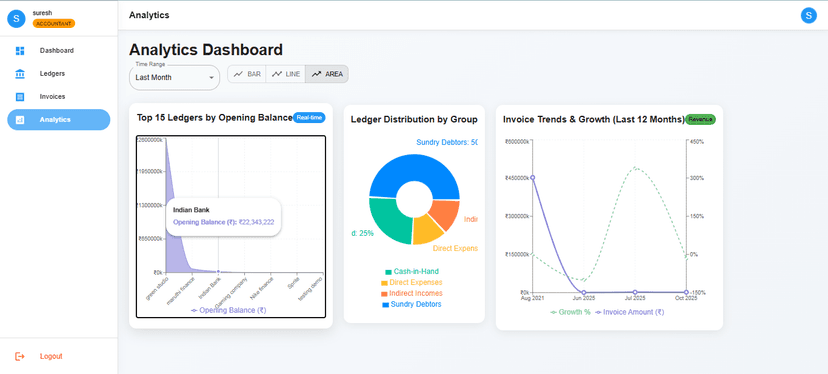Click the 'Analytics' top bar title
The width and height of the screenshot is (828, 374).
[x=149, y=15]
